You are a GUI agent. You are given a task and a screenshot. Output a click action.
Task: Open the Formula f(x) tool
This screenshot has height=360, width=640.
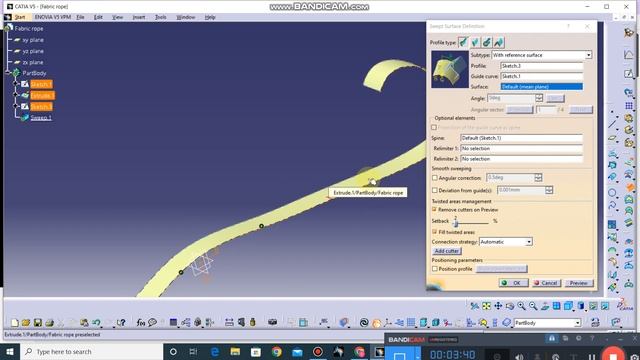pos(141,322)
